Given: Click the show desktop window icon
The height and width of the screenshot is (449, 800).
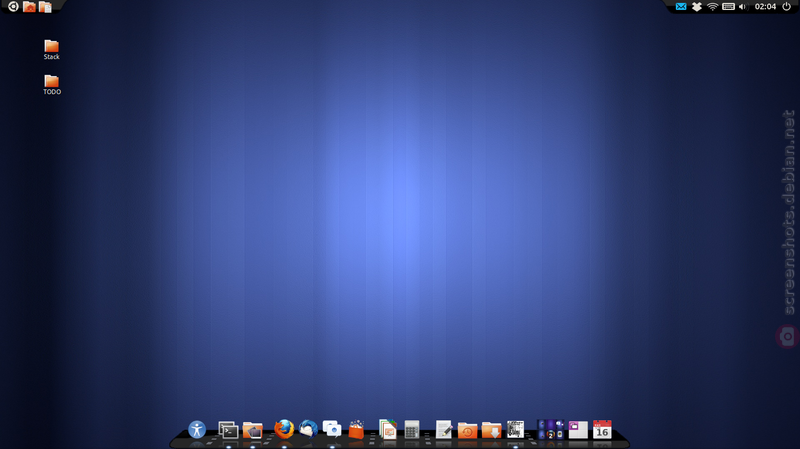Looking at the screenshot, I should (x=578, y=430).
